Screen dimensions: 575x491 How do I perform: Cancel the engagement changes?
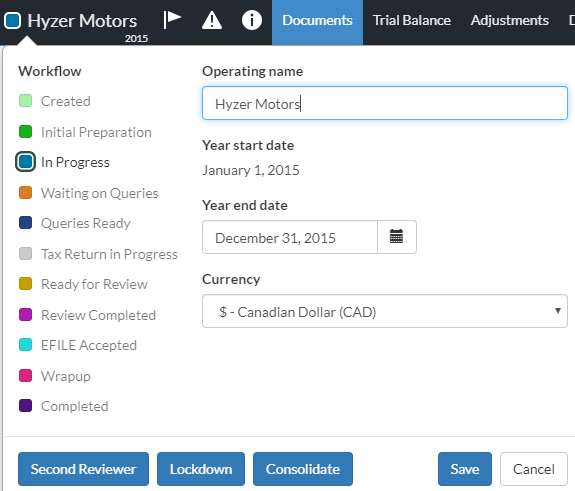point(534,469)
